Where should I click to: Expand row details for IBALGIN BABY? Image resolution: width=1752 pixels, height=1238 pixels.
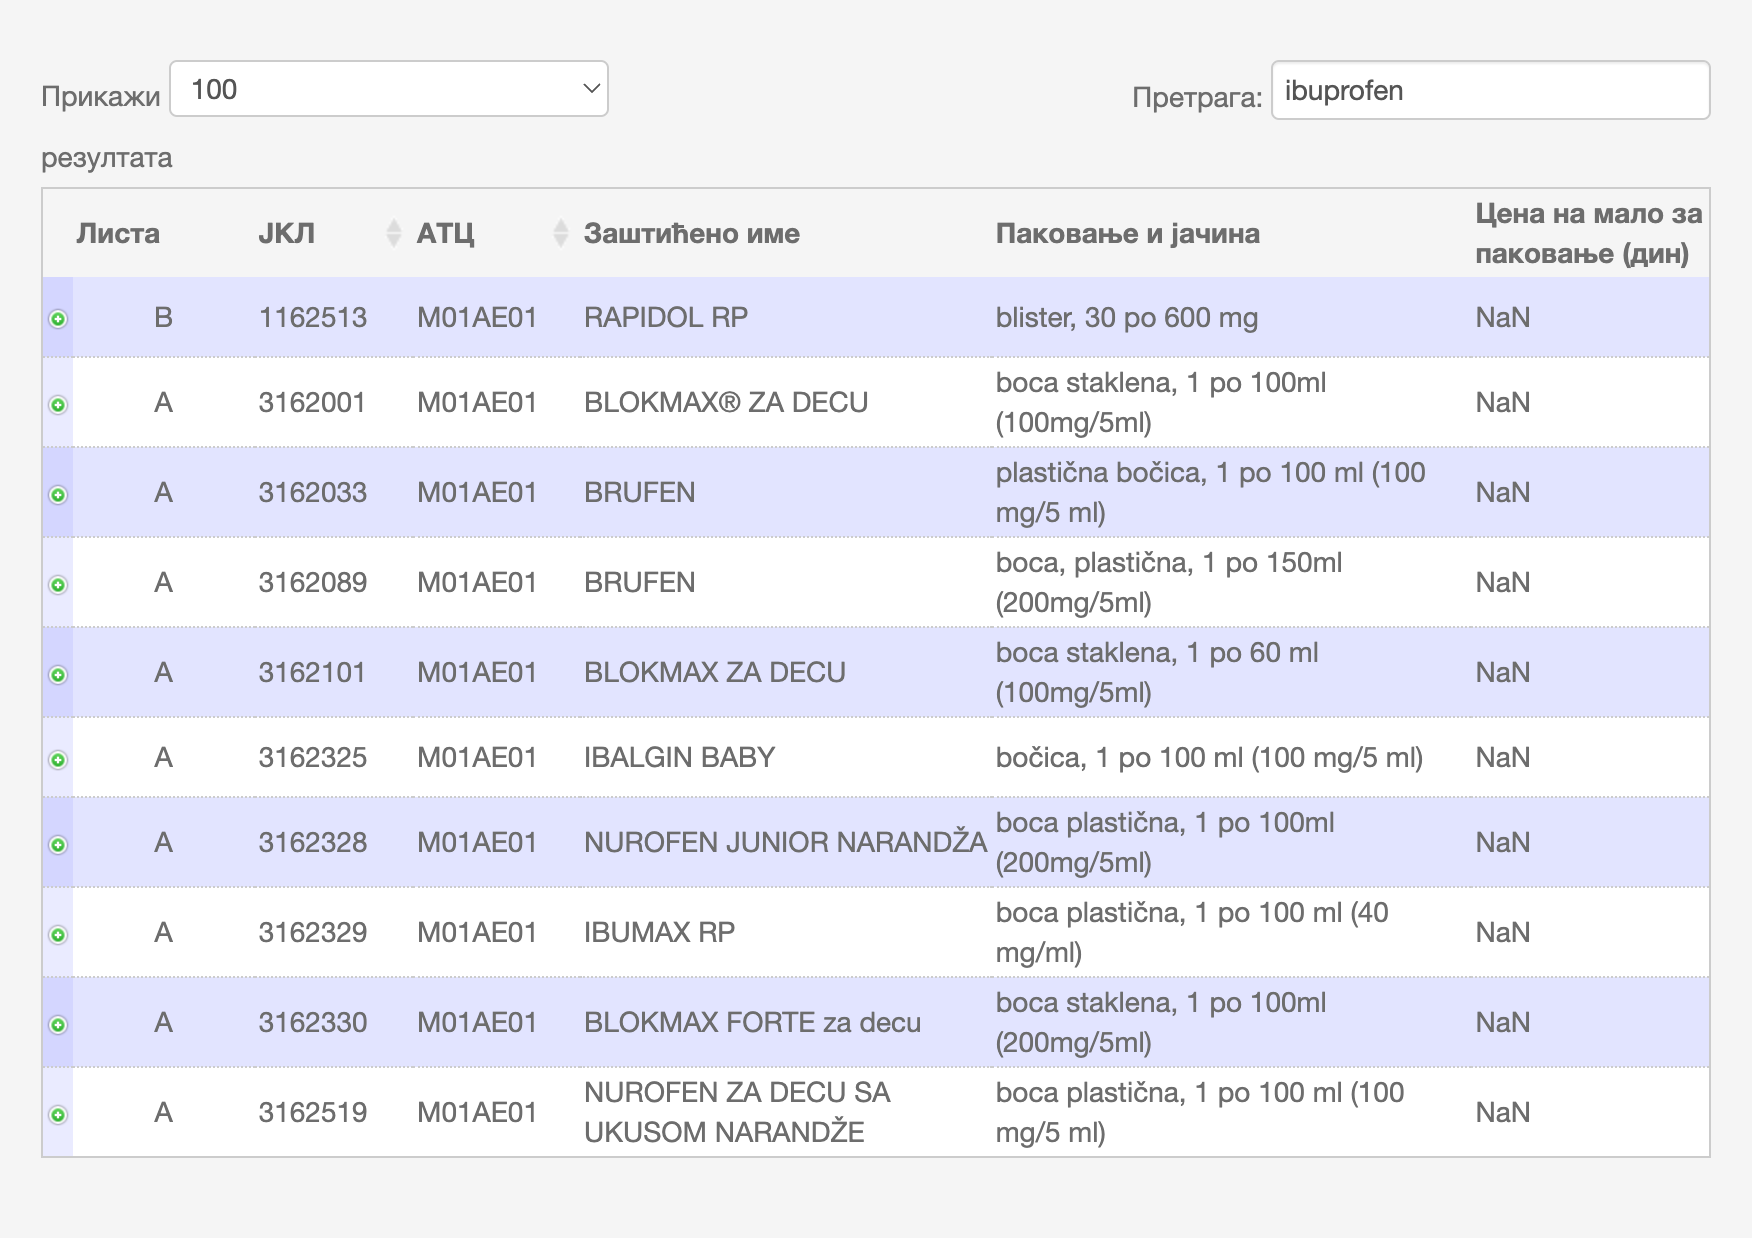coord(58,760)
